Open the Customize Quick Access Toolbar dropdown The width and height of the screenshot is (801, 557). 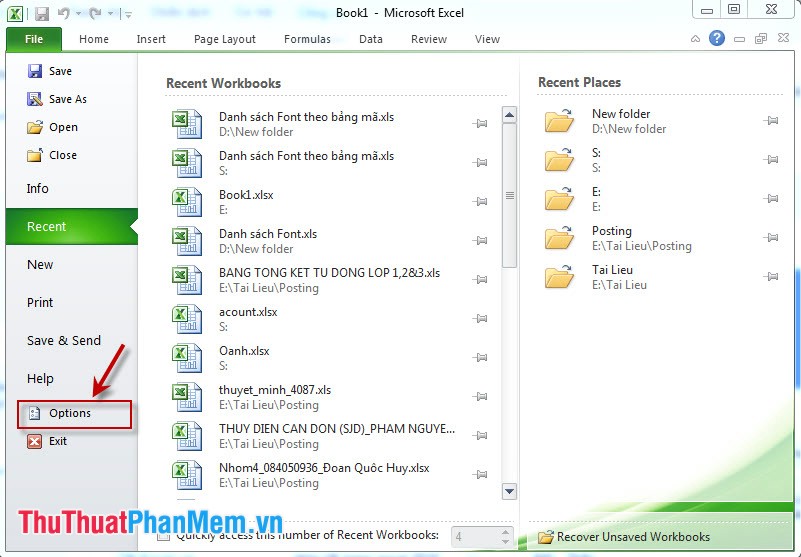coord(128,15)
